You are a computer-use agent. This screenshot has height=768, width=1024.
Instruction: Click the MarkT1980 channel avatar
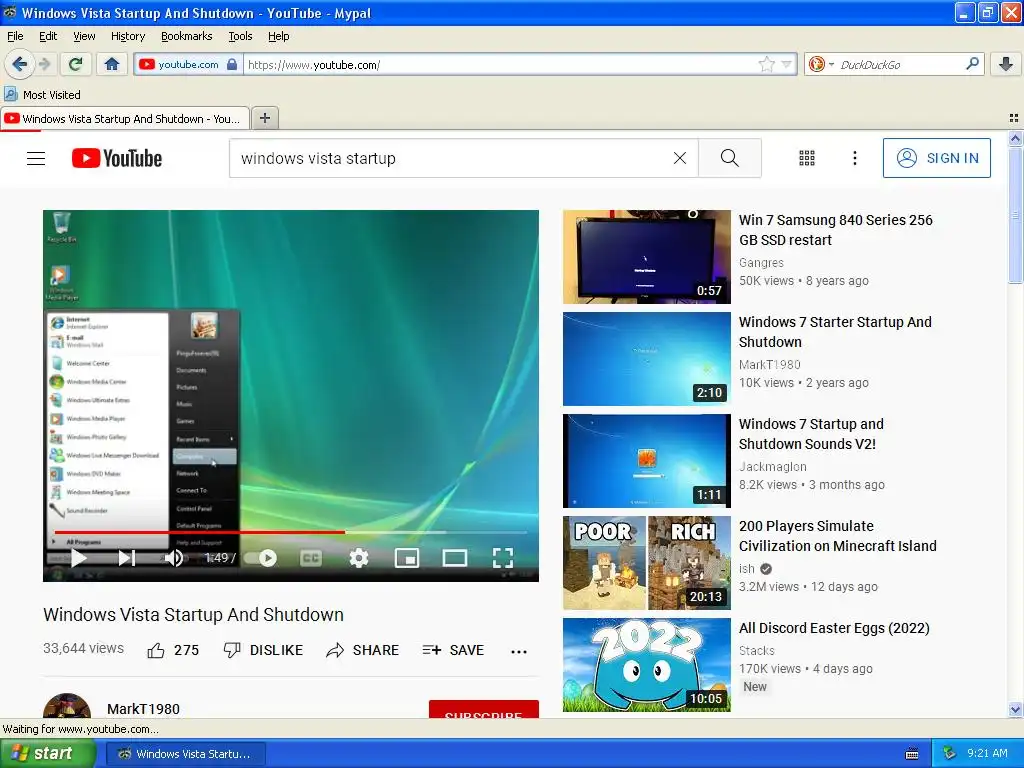point(67,706)
